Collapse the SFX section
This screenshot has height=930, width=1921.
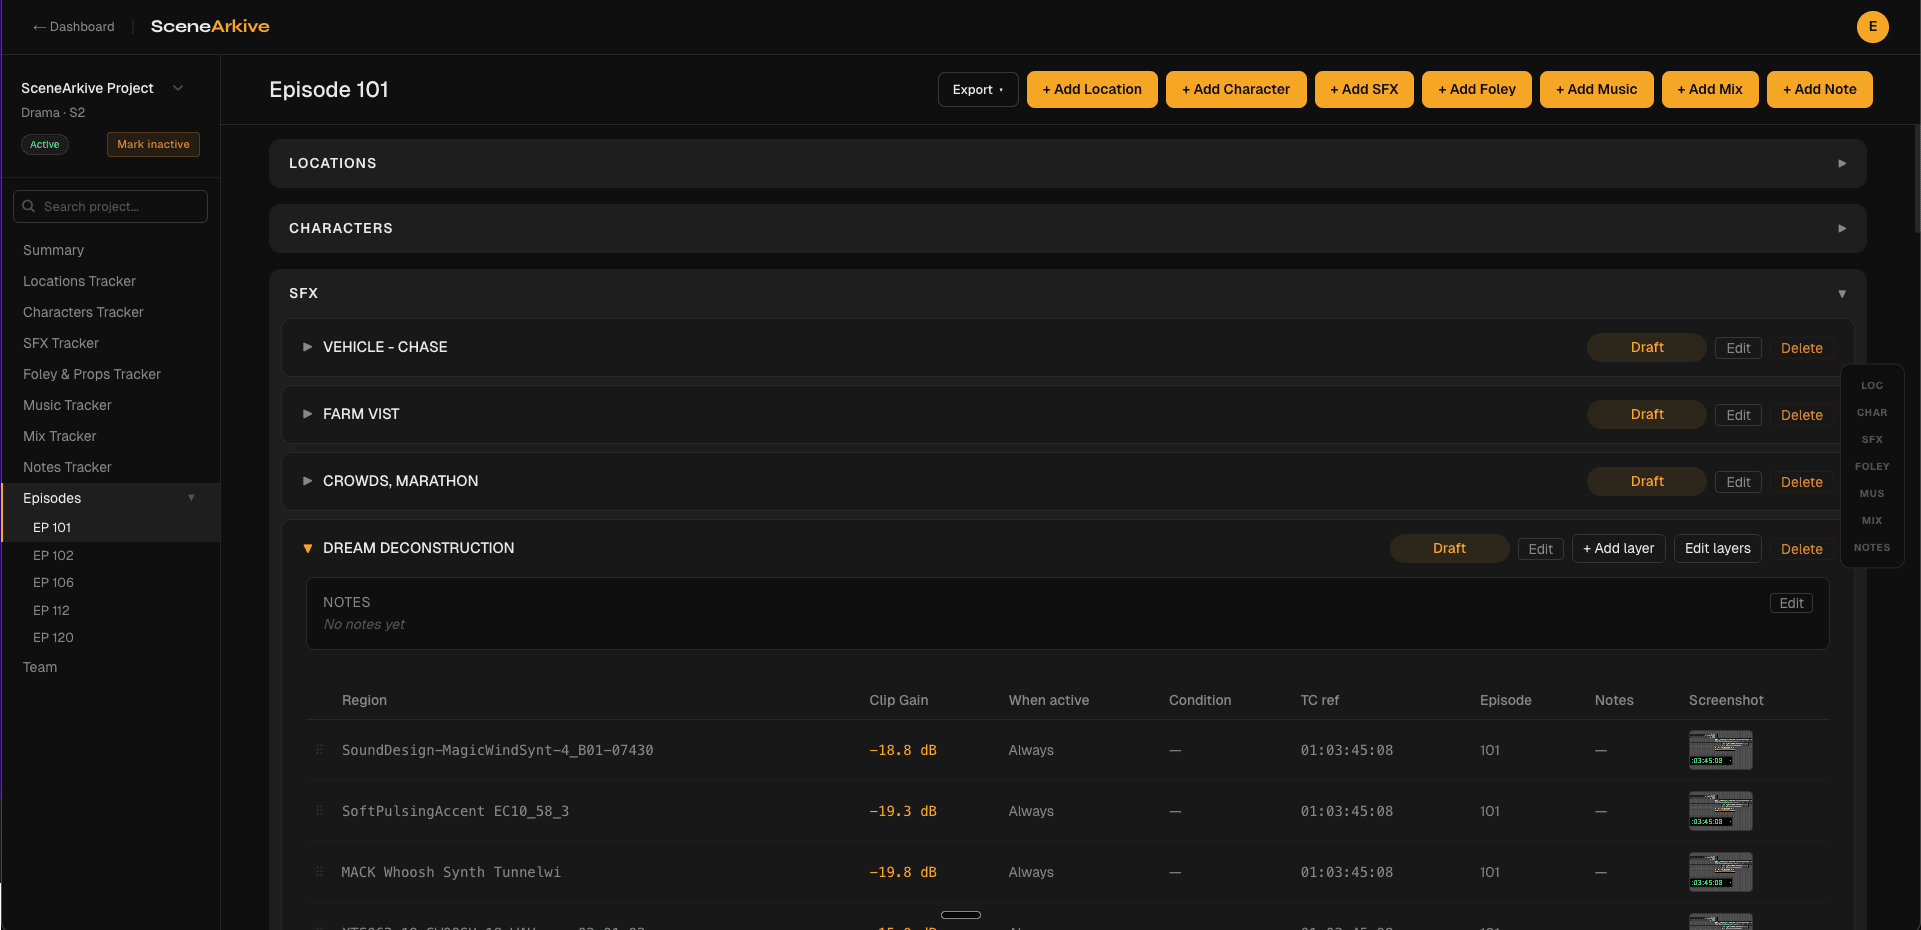[x=1842, y=294]
